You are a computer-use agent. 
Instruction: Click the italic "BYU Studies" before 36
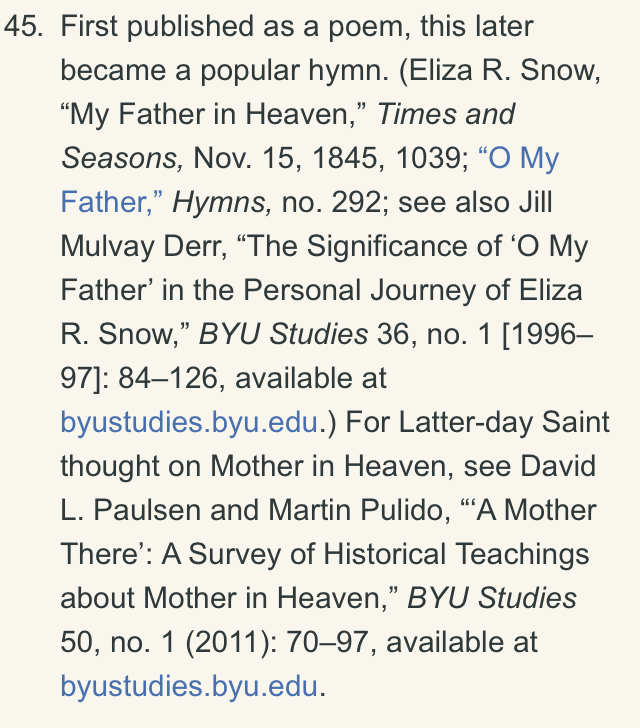pos(283,334)
